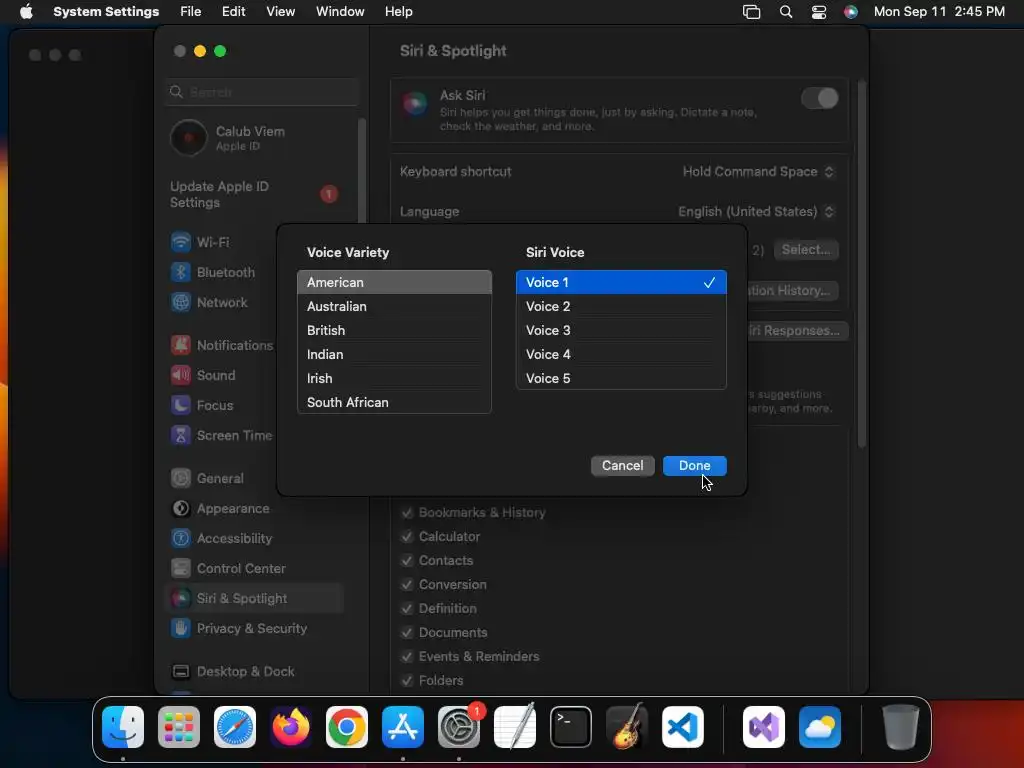Open System Settings app menu

click(x=106, y=12)
